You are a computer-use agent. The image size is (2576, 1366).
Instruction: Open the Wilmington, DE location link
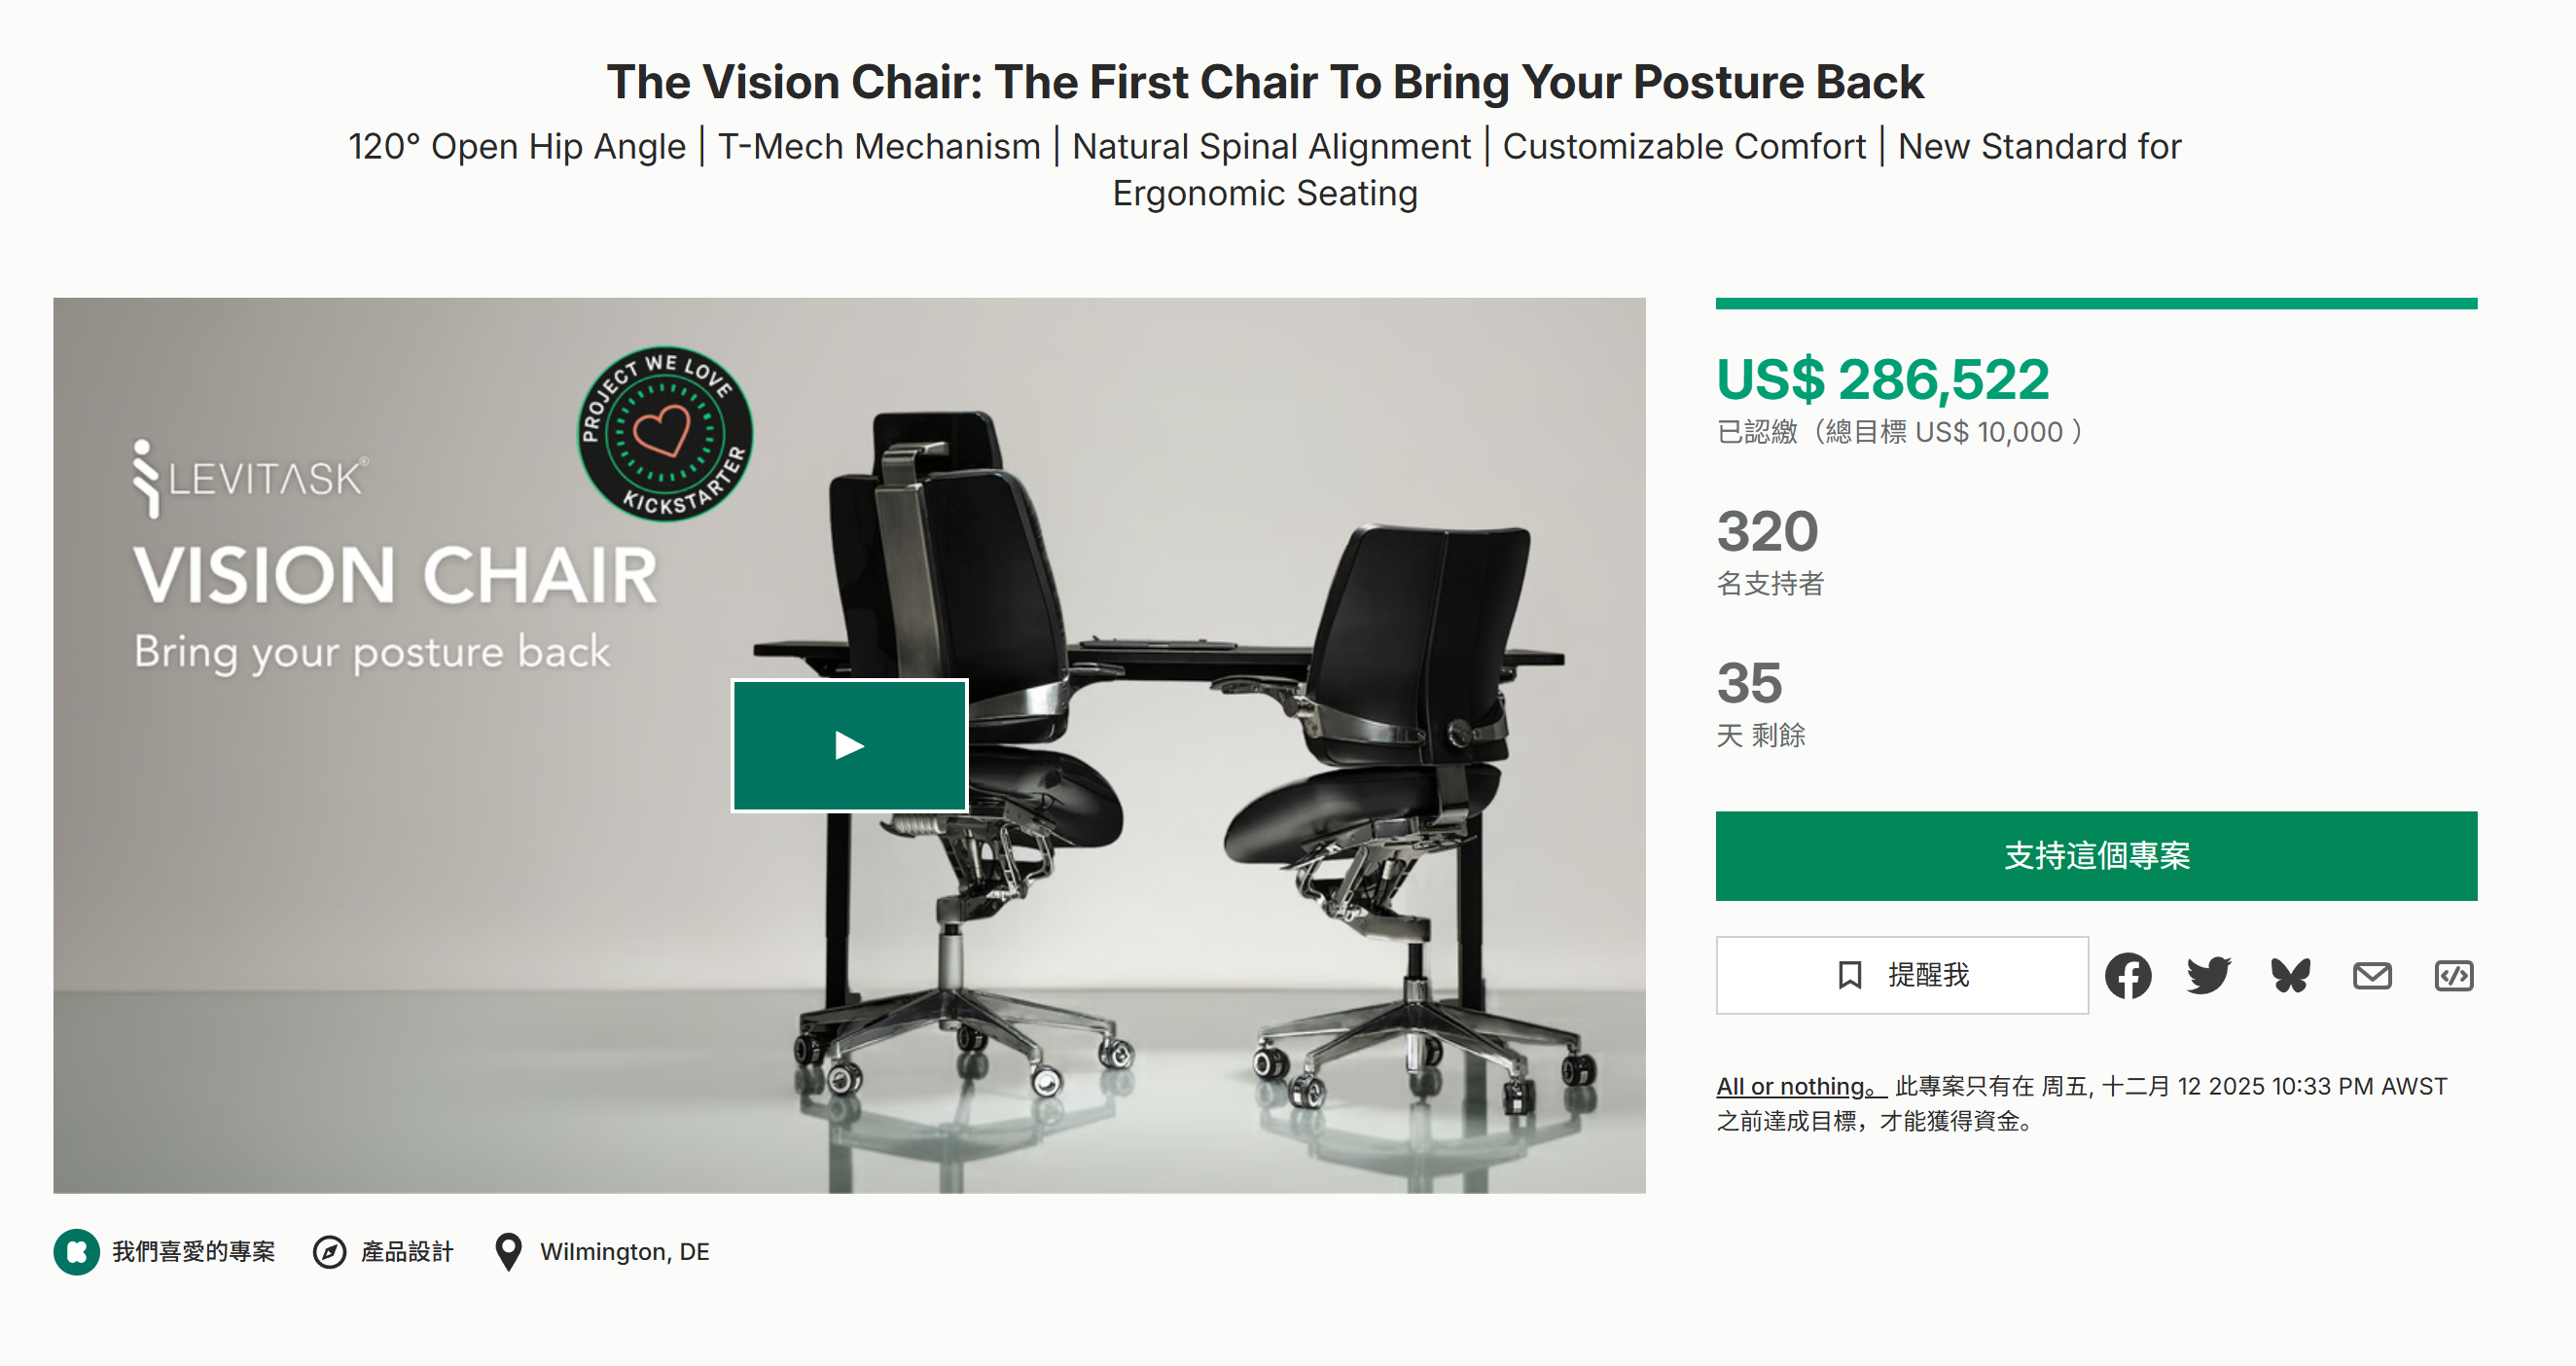[x=624, y=1251]
